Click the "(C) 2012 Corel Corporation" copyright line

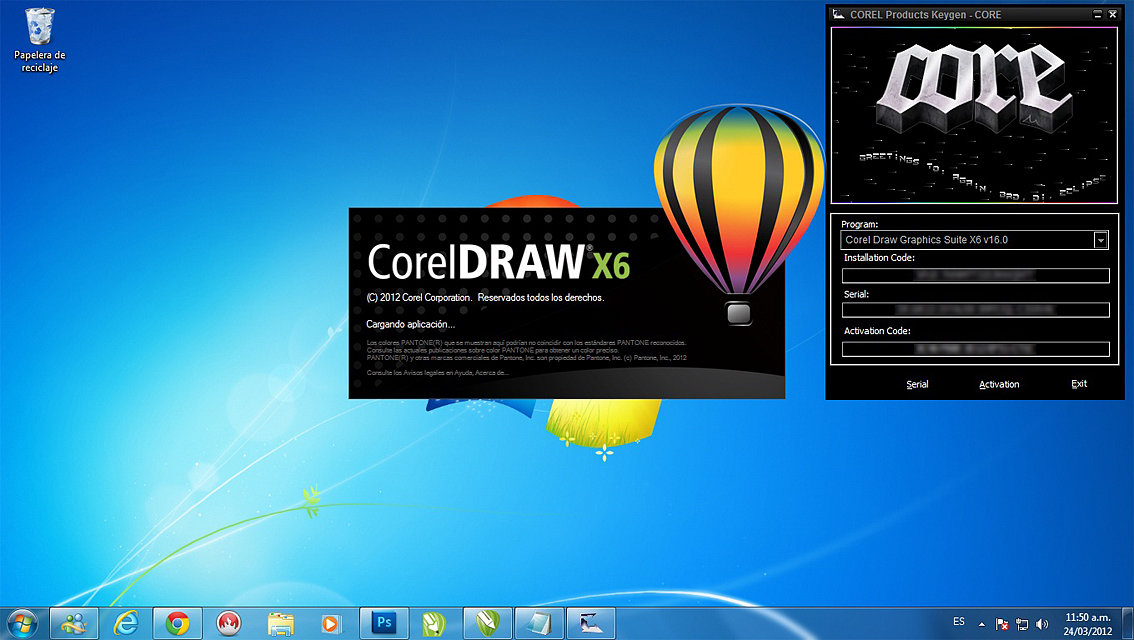coord(419,298)
